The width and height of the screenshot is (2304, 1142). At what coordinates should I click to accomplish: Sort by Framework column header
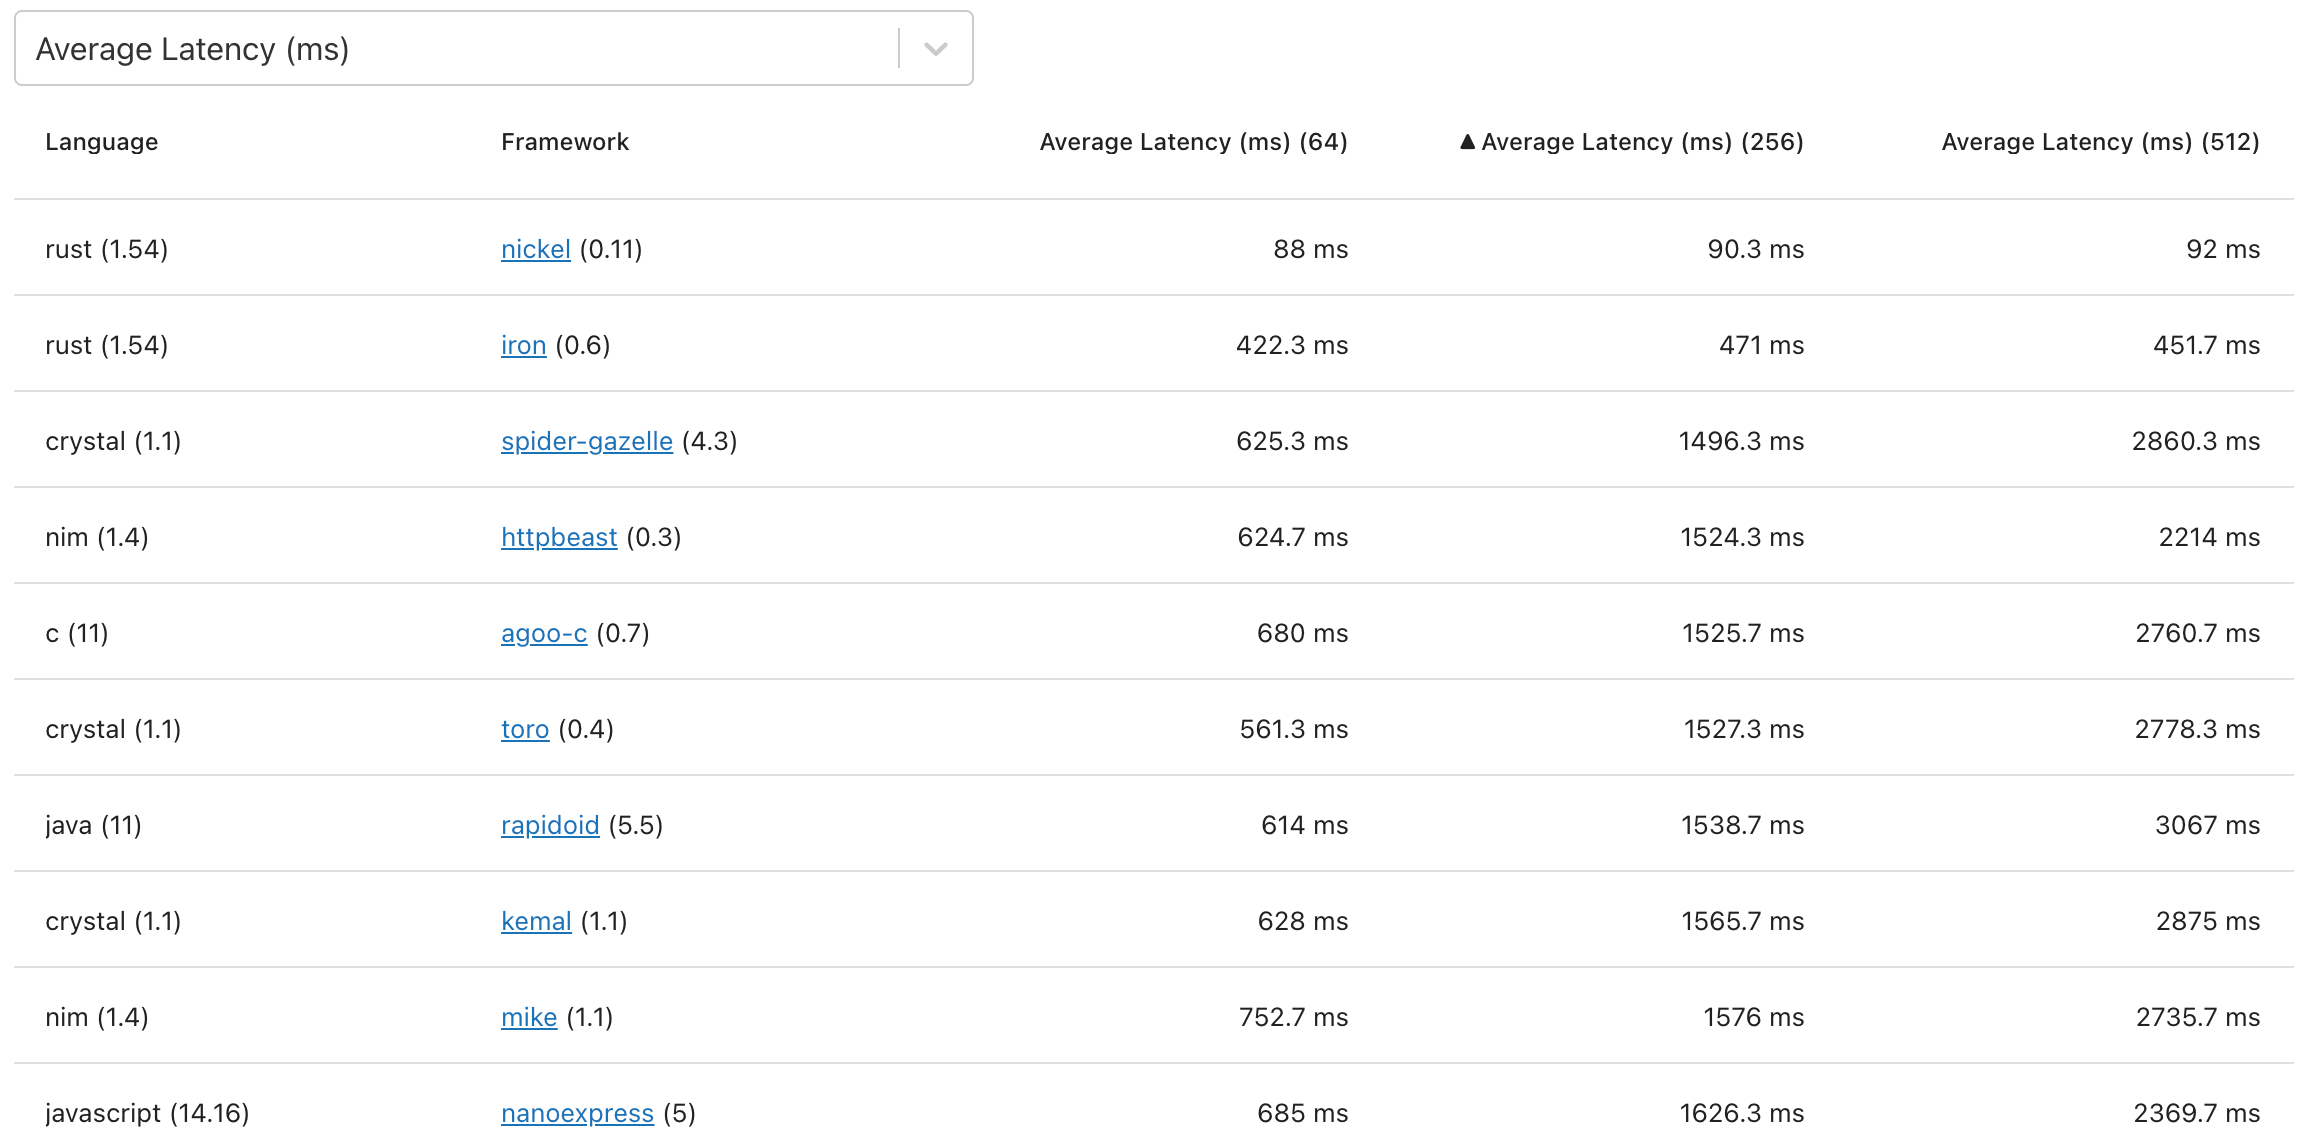tap(564, 142)
